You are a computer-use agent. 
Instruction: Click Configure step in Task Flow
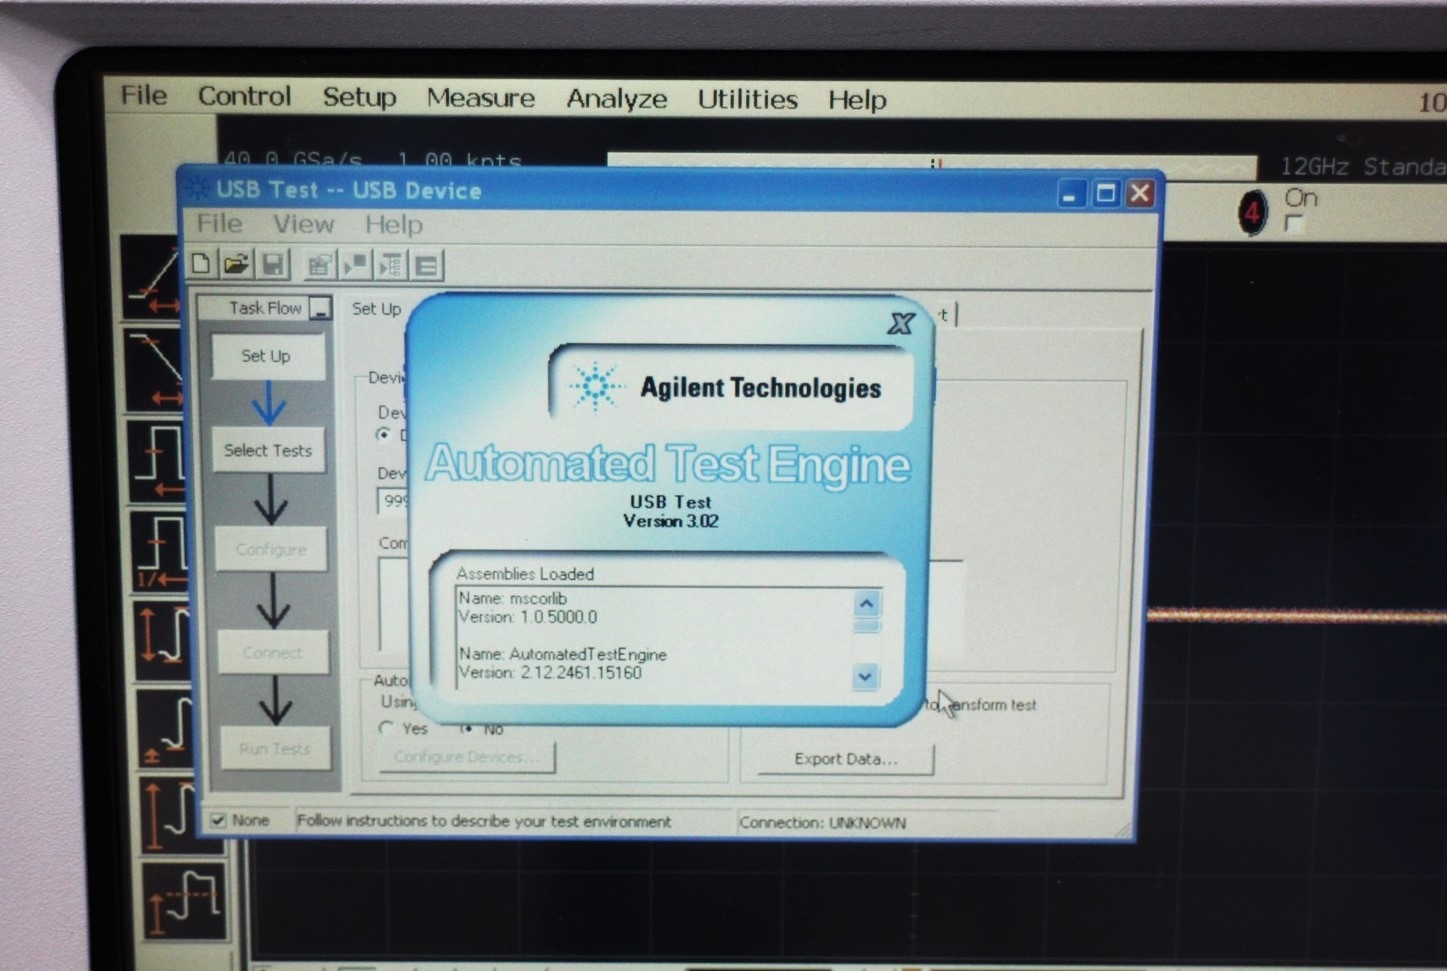click(271, 549)
